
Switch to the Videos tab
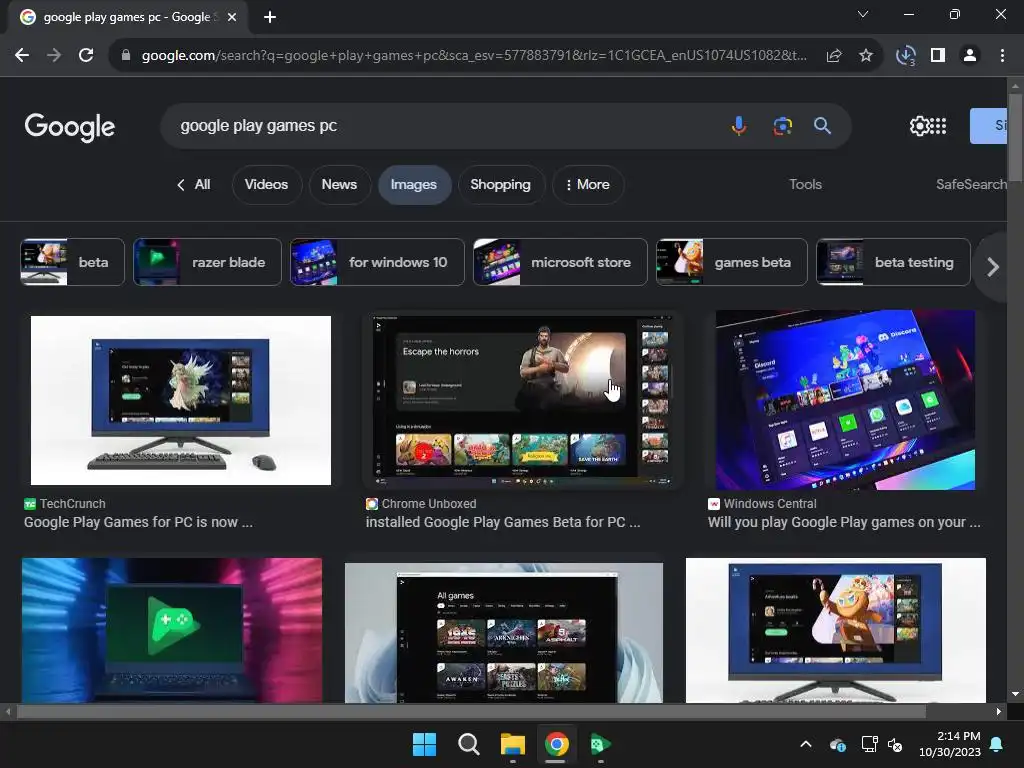[266, 185]
